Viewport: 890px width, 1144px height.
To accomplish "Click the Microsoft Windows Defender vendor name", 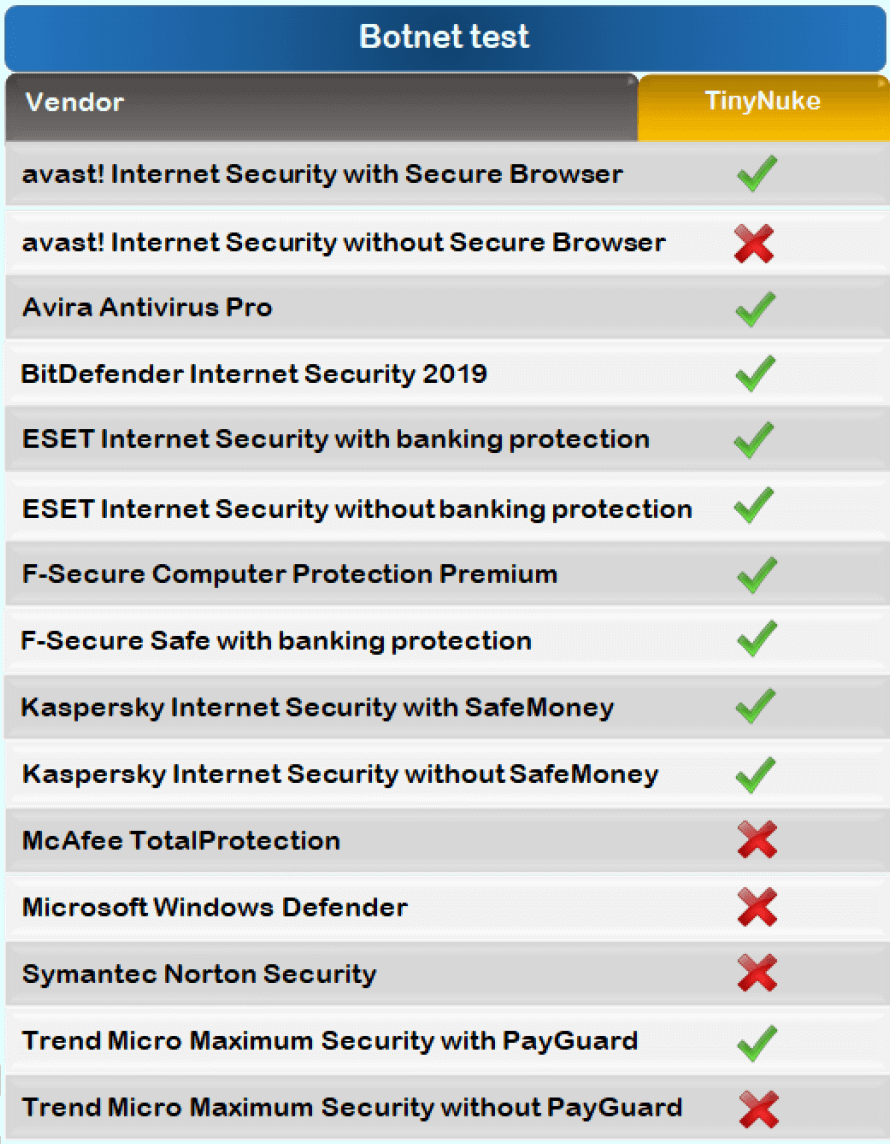I will coord(215,908).
